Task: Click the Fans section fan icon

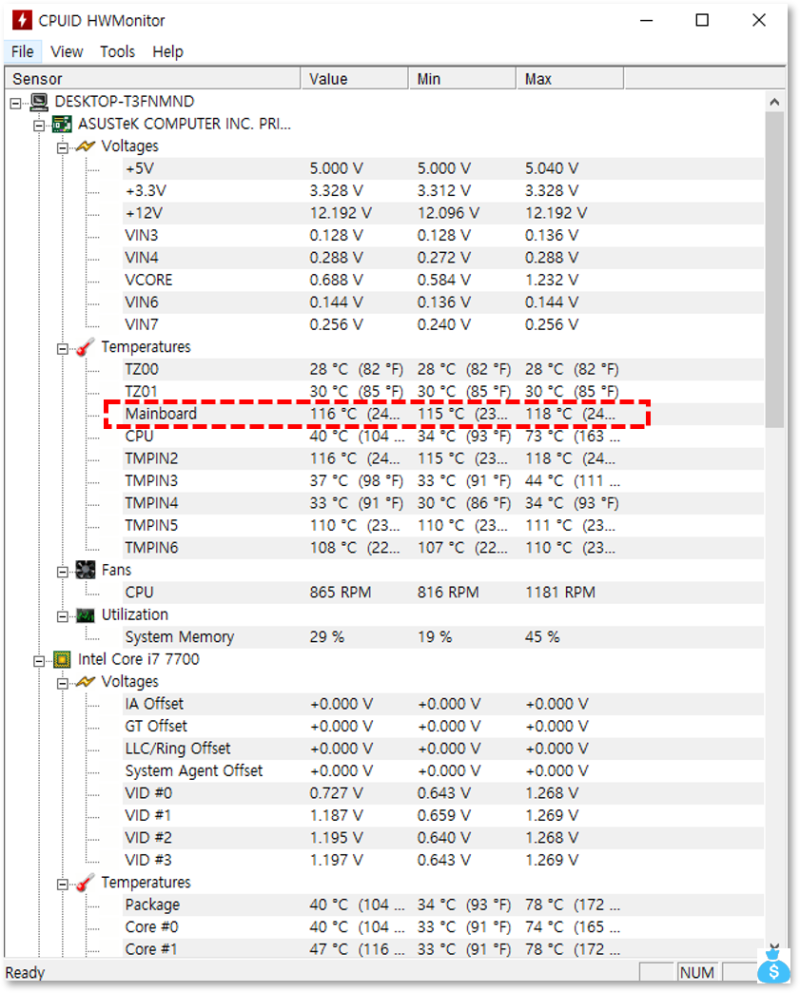Action: pyautogui.click(x=86, y=570)
